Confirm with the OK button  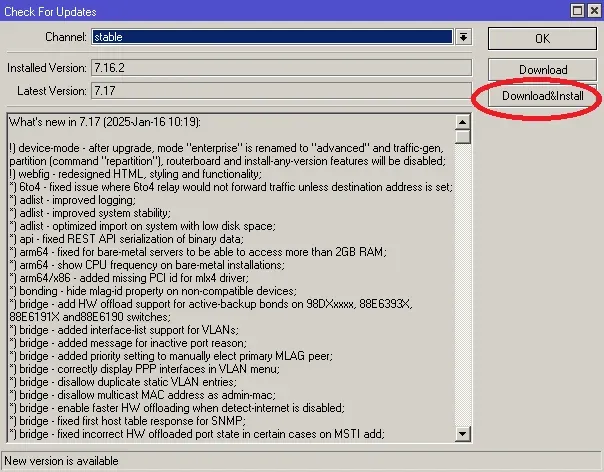[542, 39]
